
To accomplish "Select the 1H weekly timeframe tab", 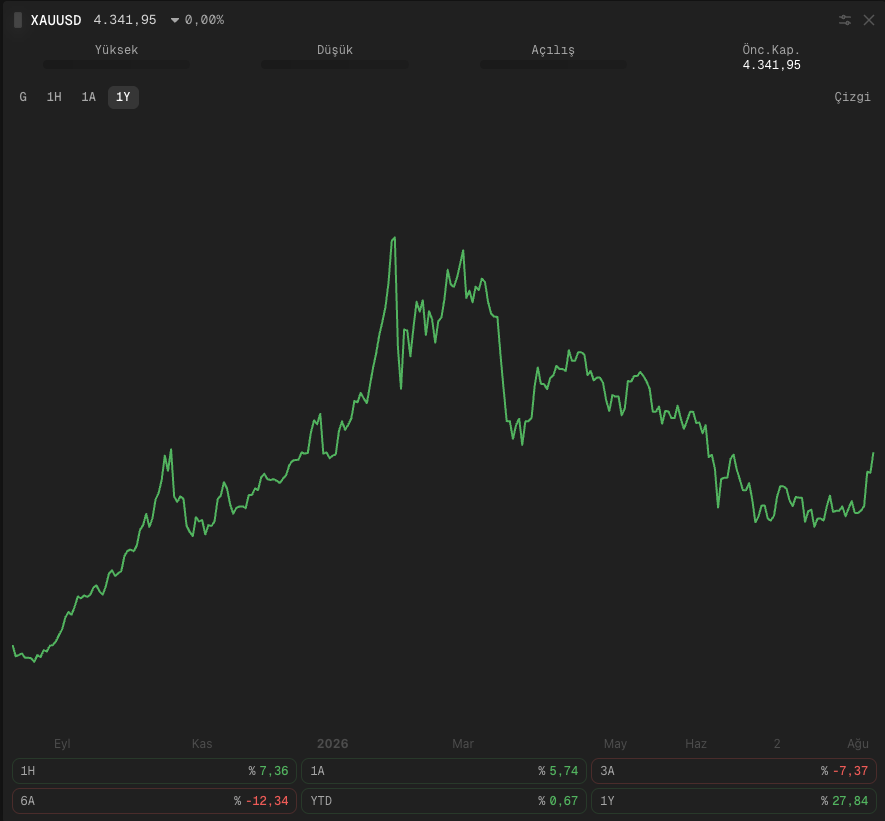I will point(54,97).
